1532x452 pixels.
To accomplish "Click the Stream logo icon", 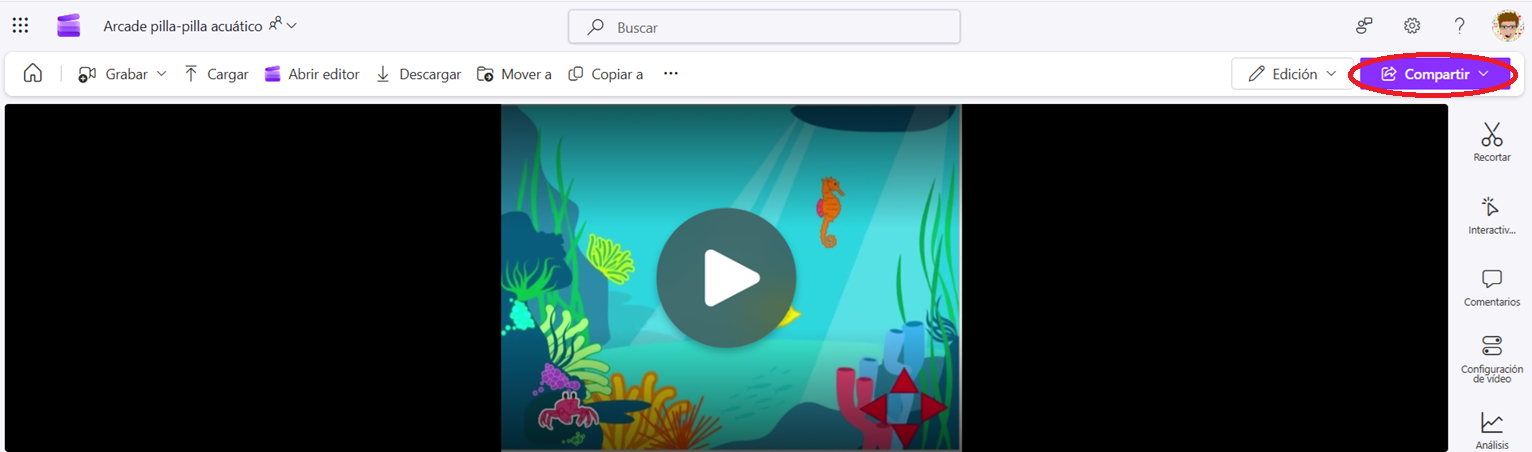I will pyautogui.click(x=68, y=26).
